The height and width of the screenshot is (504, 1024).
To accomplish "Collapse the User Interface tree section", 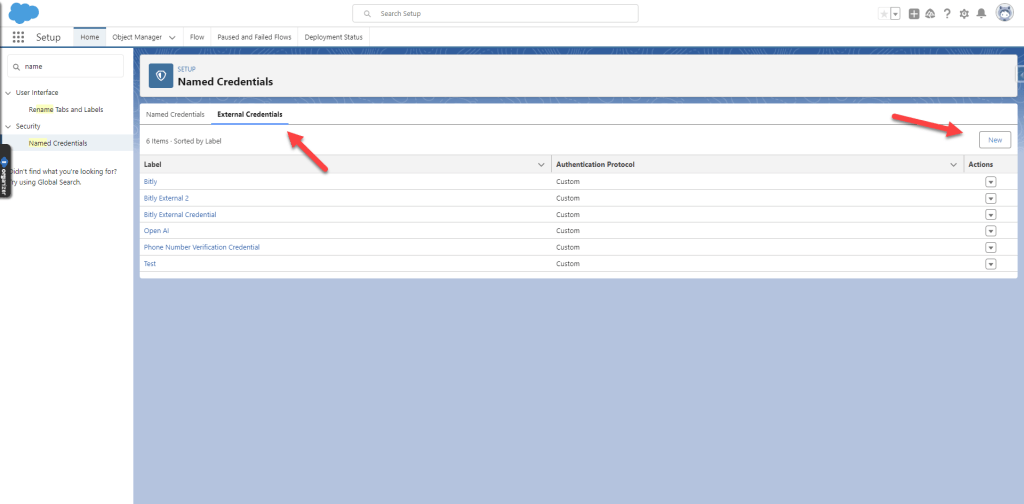I will (x=8, y=93).
